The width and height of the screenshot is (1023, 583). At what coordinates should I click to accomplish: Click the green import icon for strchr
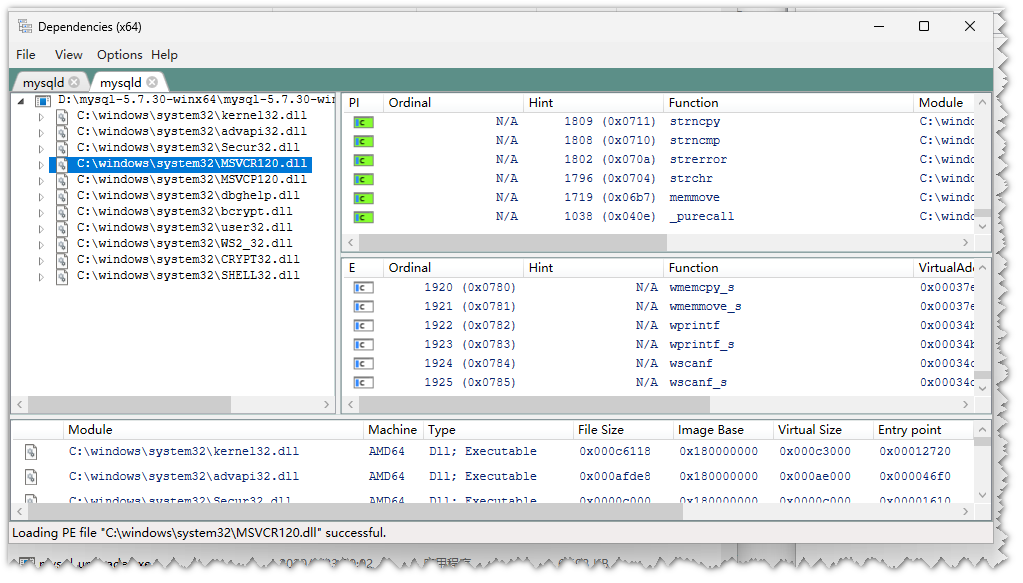363,179
